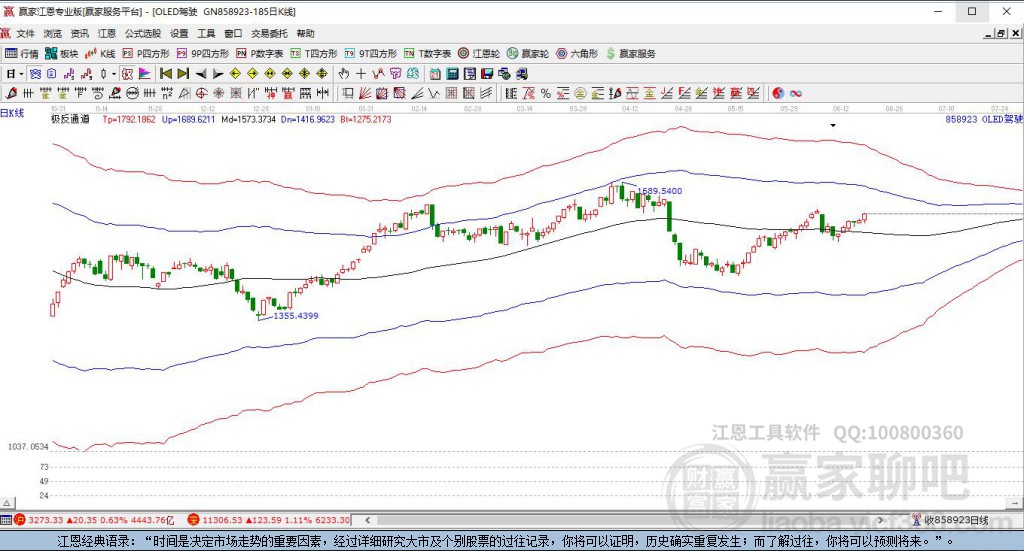This screenshot has width=1024, height=551.
Task: Click the 858923 OLED stock name label
Action: (x=984, y=119)
